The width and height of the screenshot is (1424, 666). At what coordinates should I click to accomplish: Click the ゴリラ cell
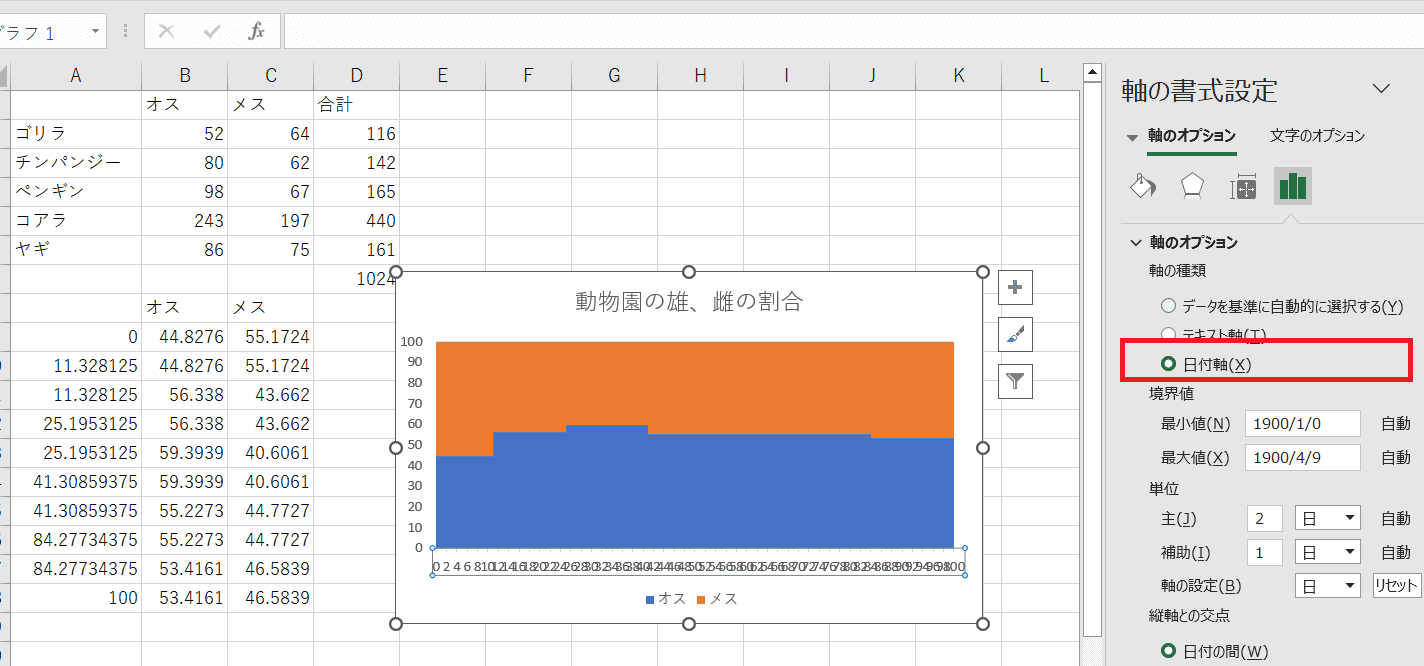[76, 134]
